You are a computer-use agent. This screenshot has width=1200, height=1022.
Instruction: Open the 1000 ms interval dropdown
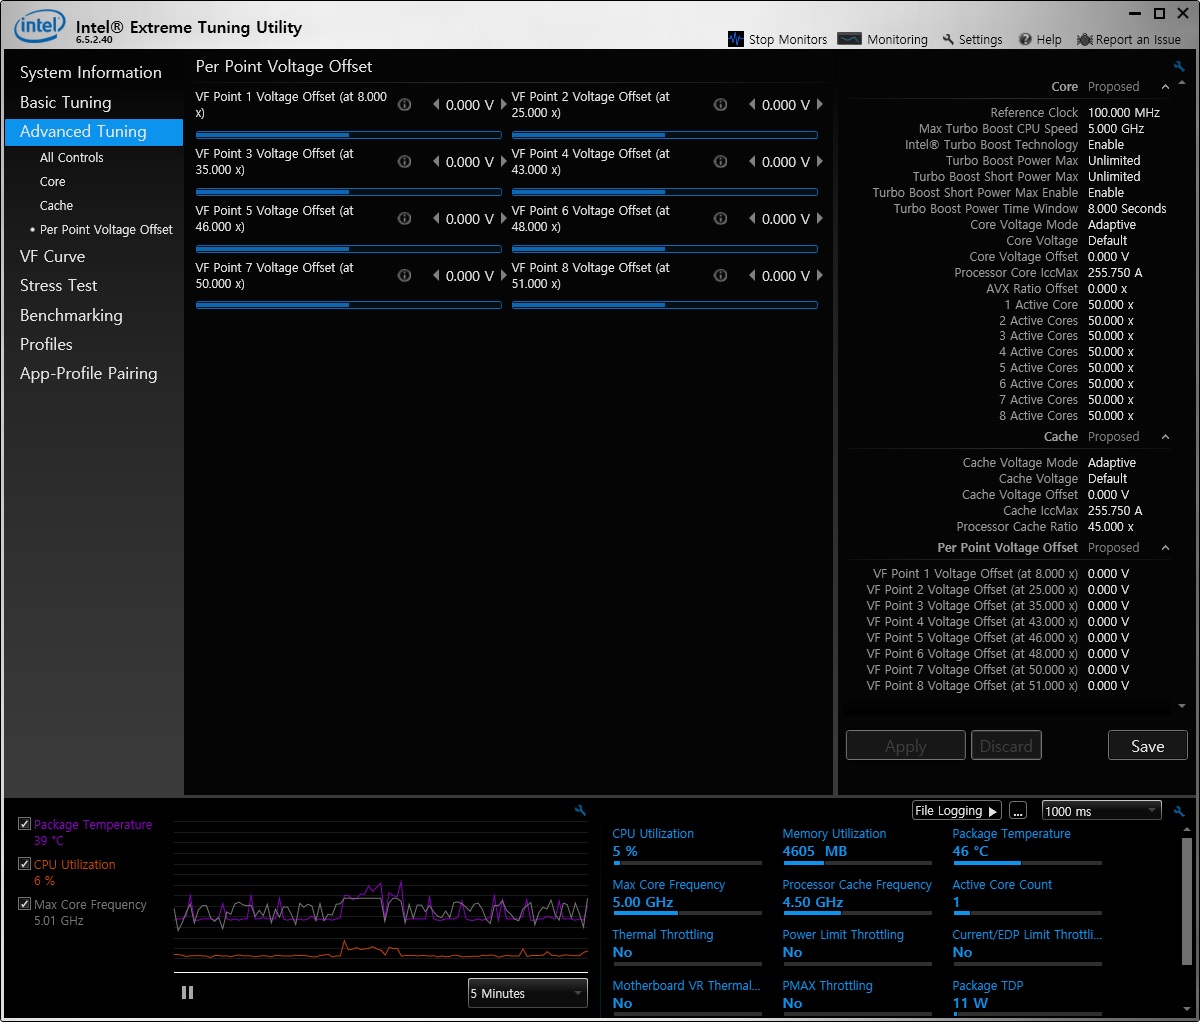point(1101,811)
